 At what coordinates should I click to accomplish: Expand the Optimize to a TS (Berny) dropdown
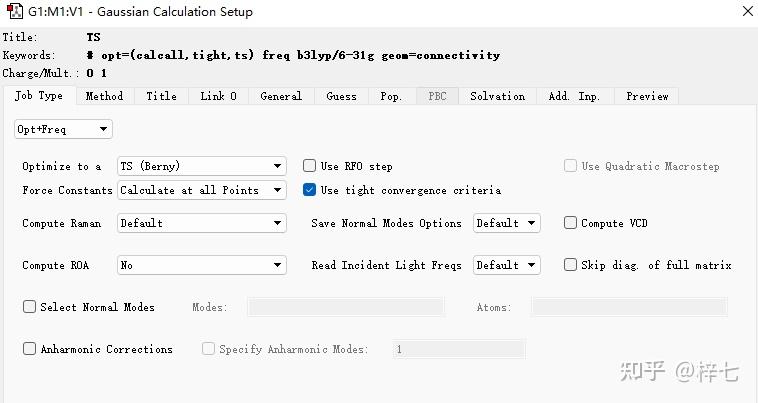202,166
